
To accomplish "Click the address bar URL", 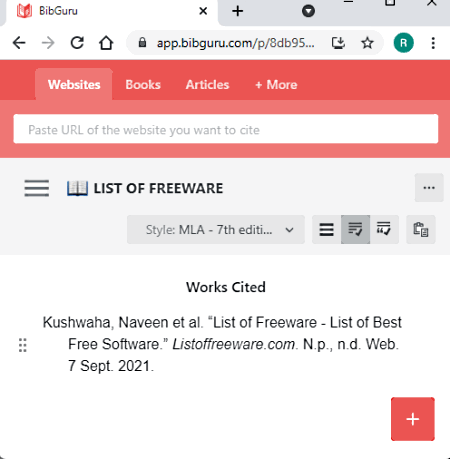I will pyautogui.click(x=235, y=43).
